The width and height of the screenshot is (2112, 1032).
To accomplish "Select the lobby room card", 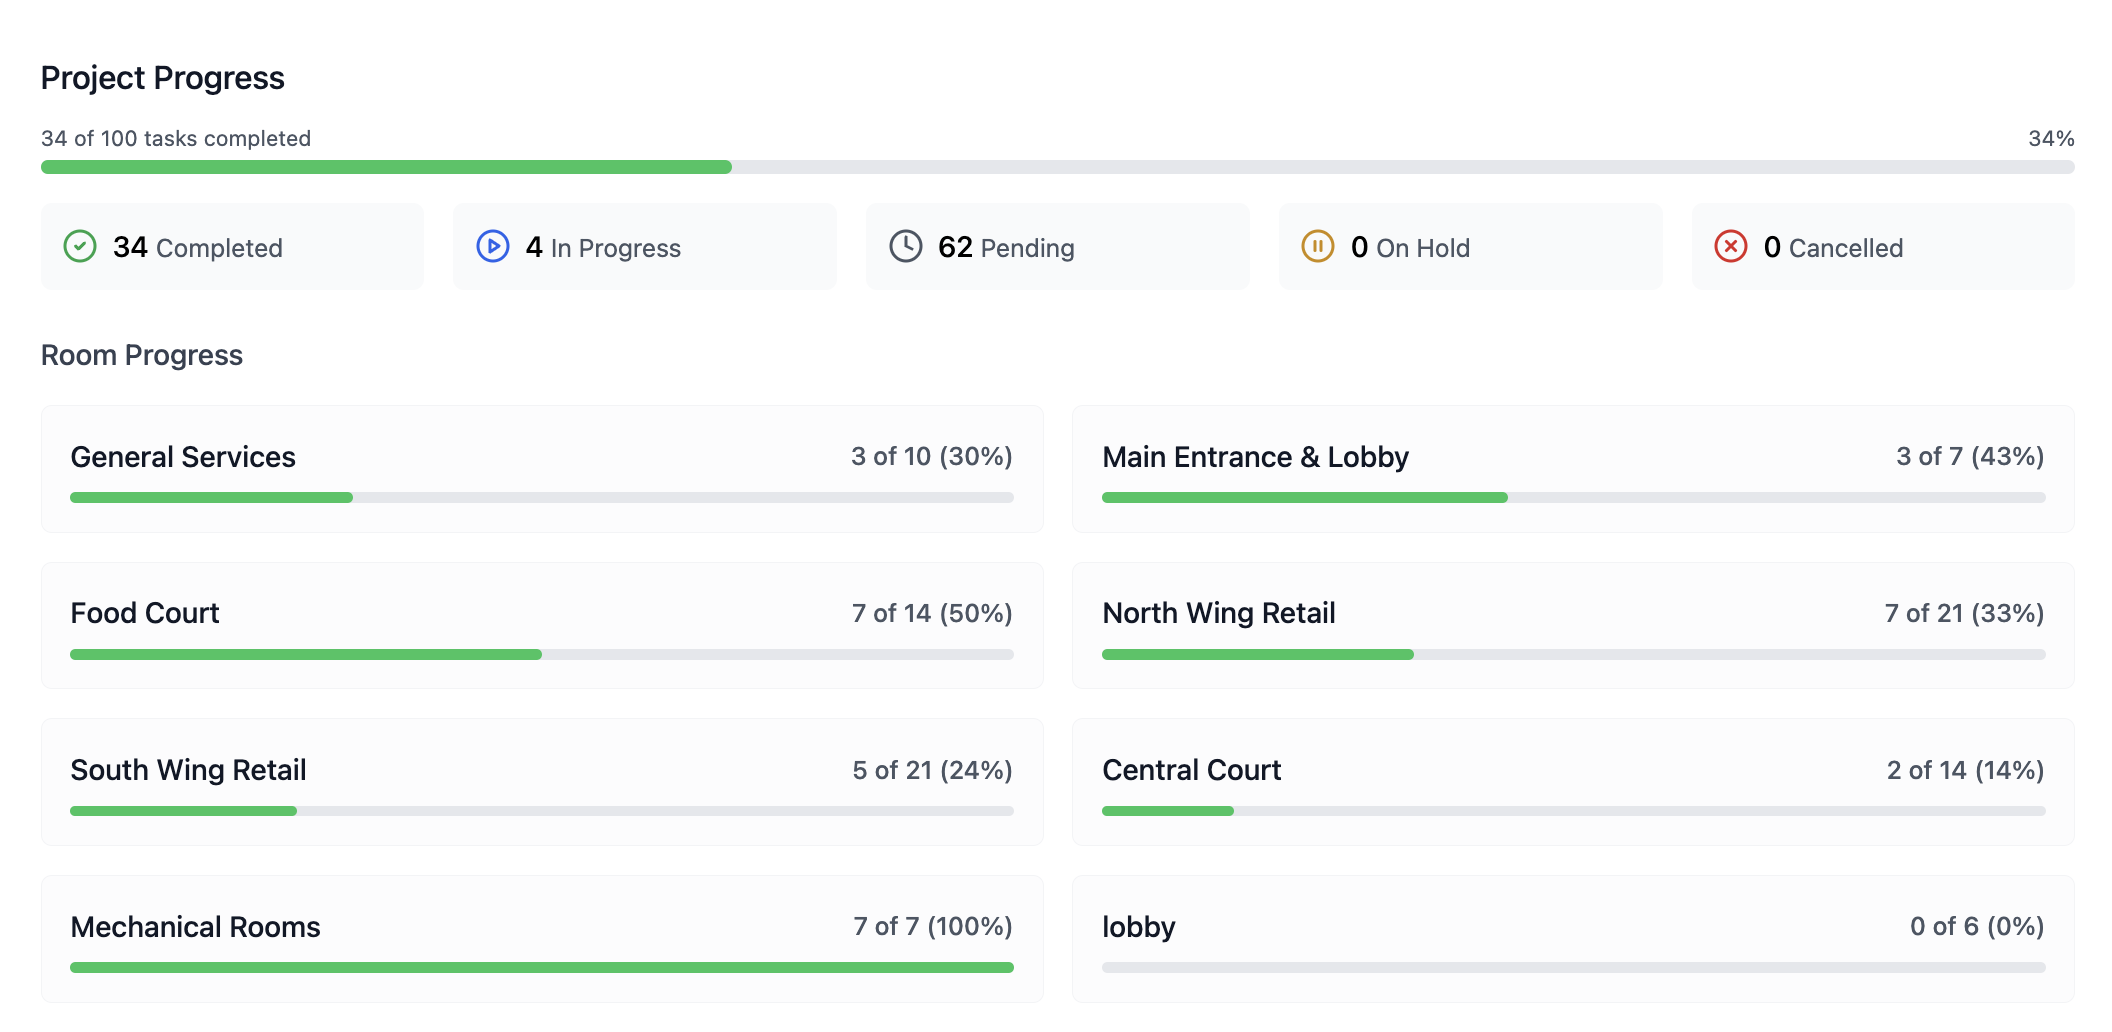I will [x=1573, y=938].
